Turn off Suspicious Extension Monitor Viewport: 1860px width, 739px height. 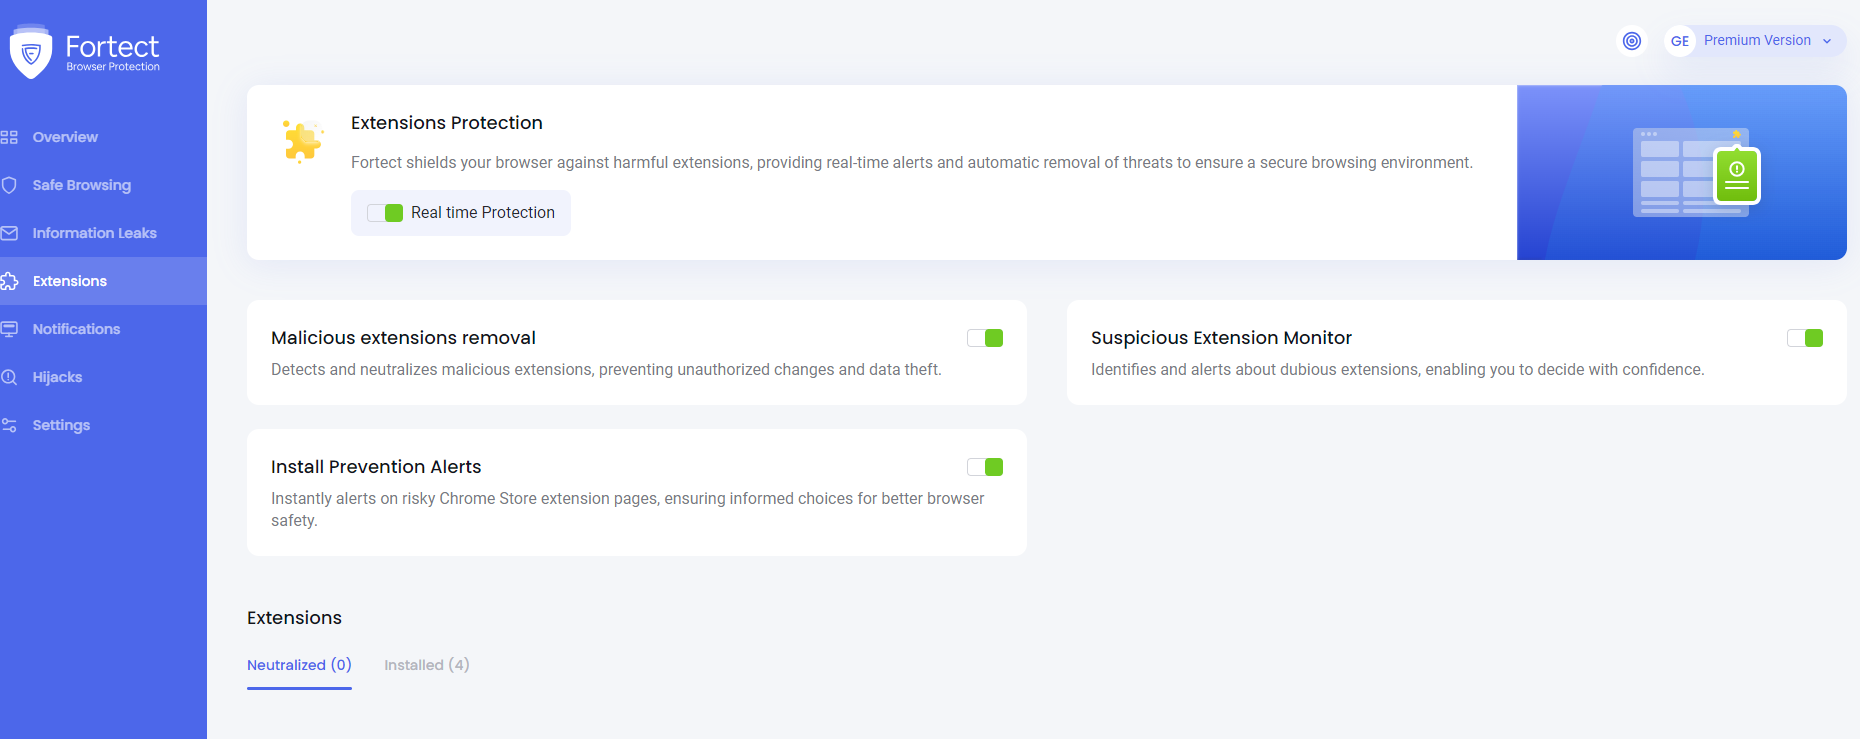click(1805, 338)
